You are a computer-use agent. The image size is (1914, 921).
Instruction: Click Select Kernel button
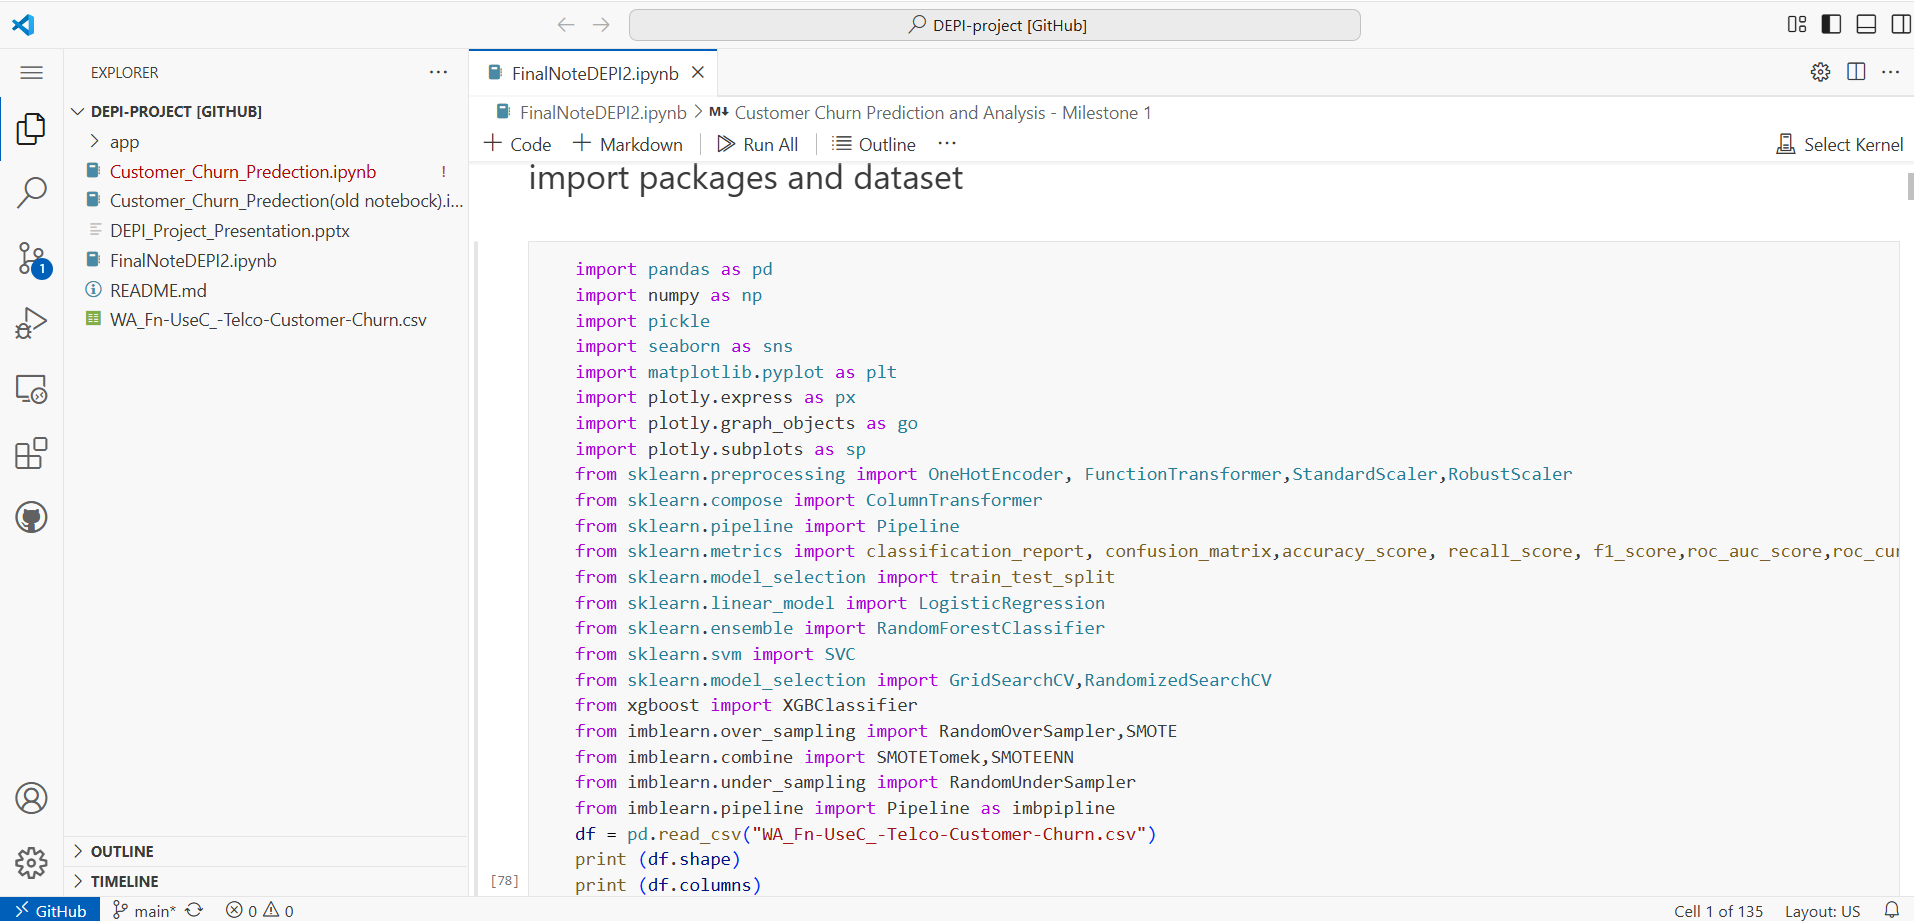tap(1839, 144)
